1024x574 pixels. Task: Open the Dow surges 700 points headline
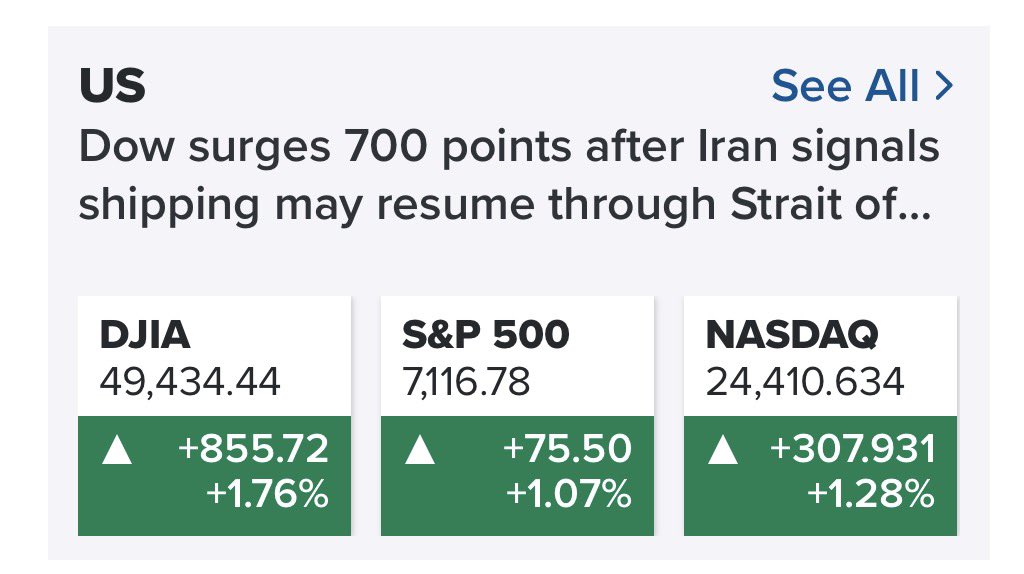click(509, 147)
